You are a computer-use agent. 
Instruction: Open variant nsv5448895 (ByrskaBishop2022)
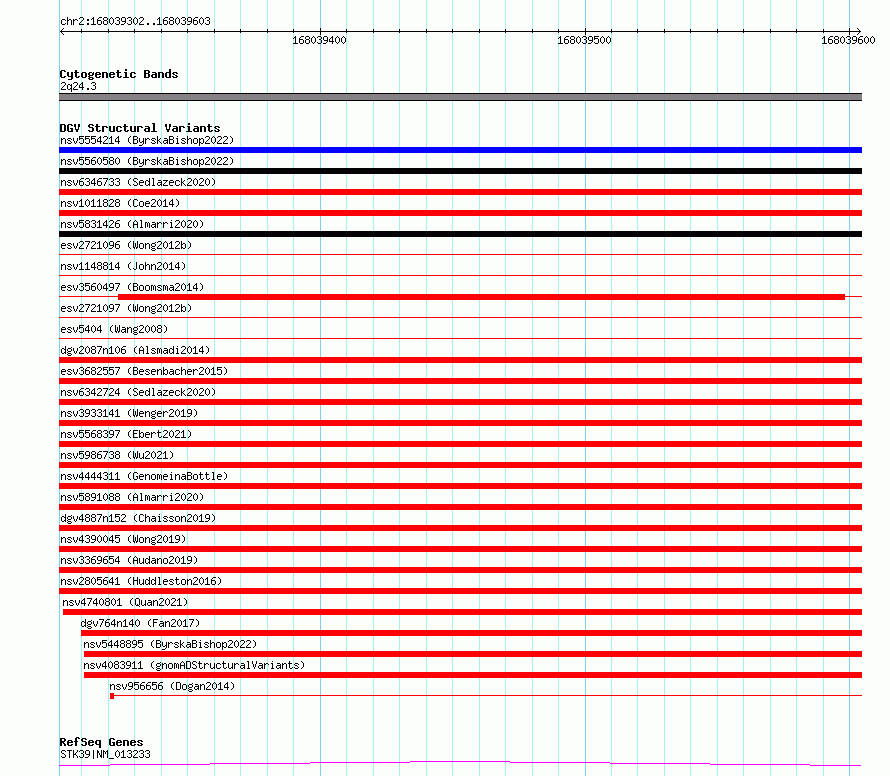[x=170, y=644]
